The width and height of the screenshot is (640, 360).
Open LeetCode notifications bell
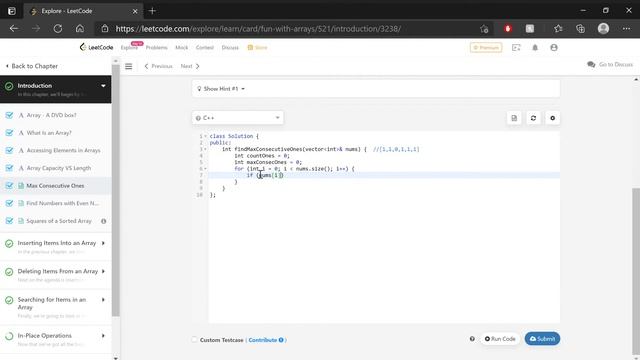tap(535, 47)
